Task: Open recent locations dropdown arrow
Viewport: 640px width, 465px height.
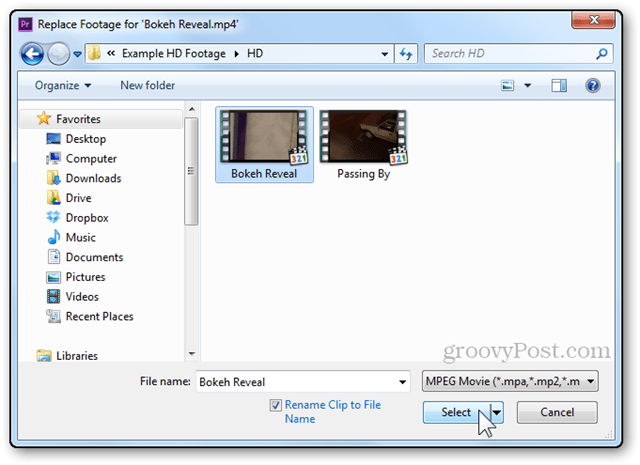Action: pos(77,54)
